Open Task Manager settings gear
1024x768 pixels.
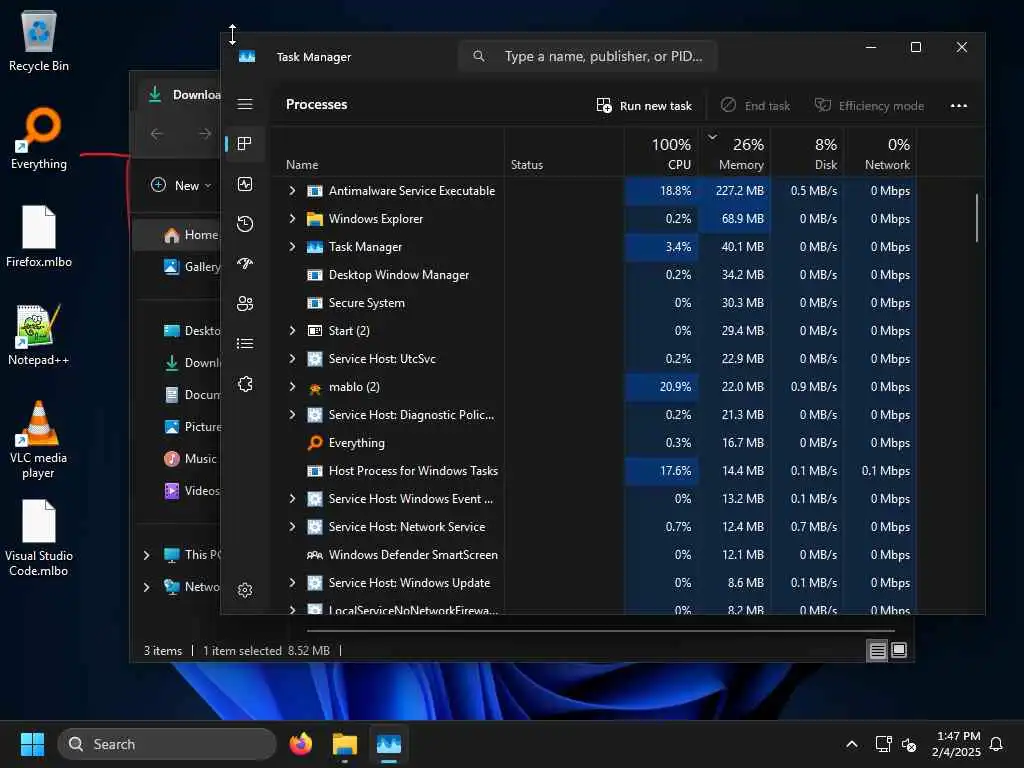pos(245,590)
